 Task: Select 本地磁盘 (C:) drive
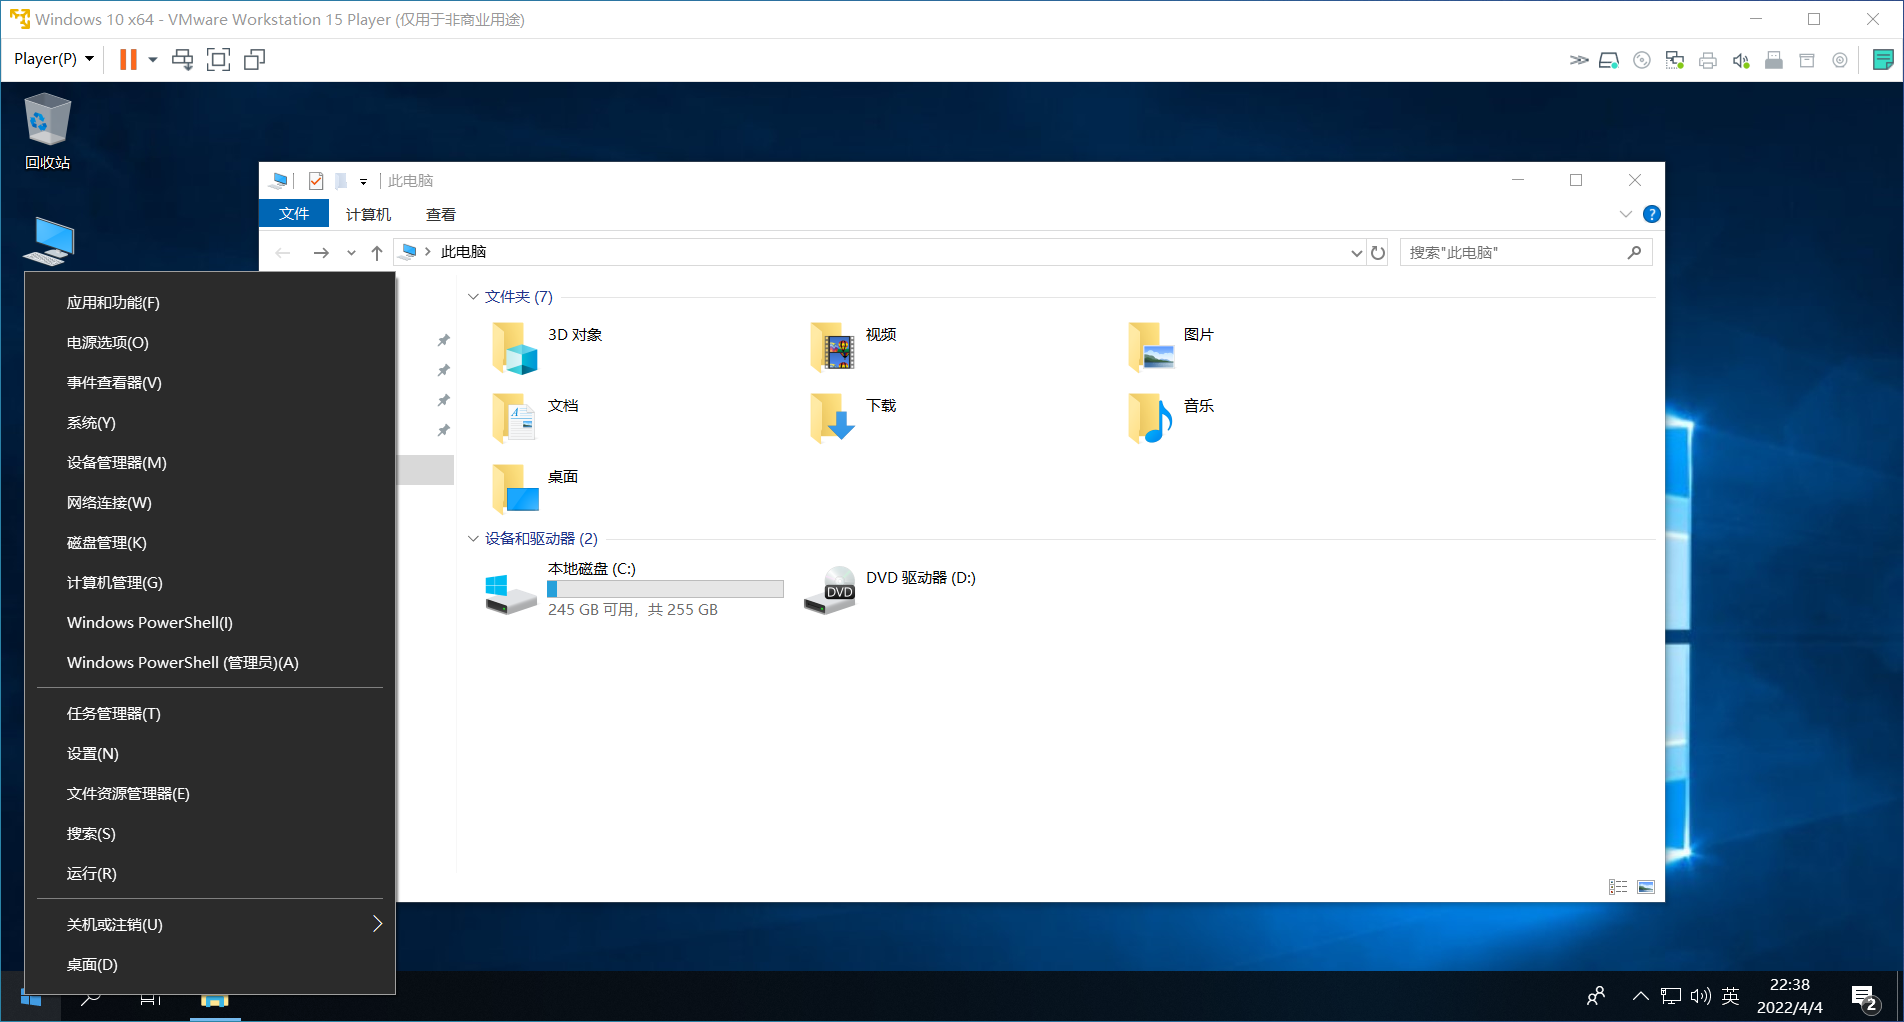(x=634, y=589)
